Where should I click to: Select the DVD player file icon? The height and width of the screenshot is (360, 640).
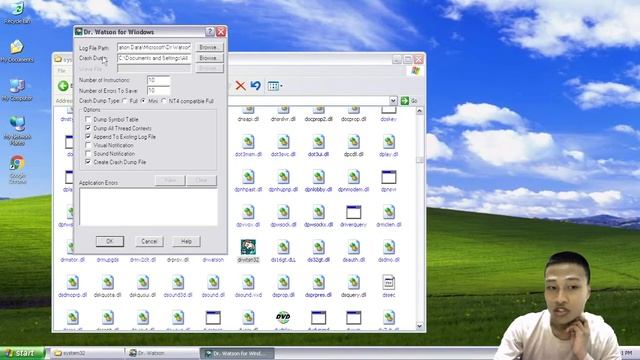283,317
